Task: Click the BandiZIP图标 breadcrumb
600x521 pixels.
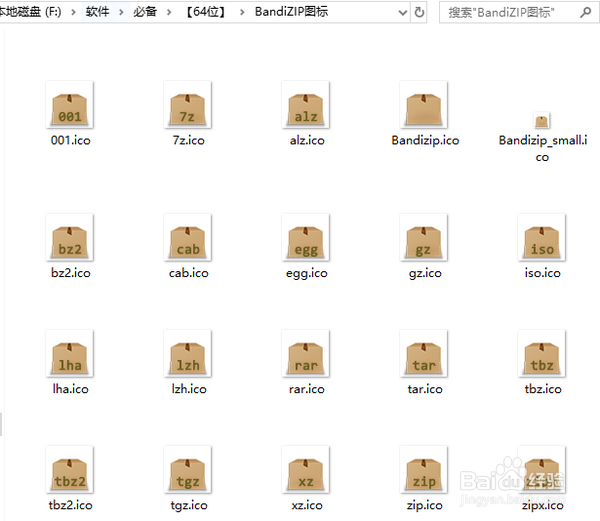Action: click(x=292, y=12)
